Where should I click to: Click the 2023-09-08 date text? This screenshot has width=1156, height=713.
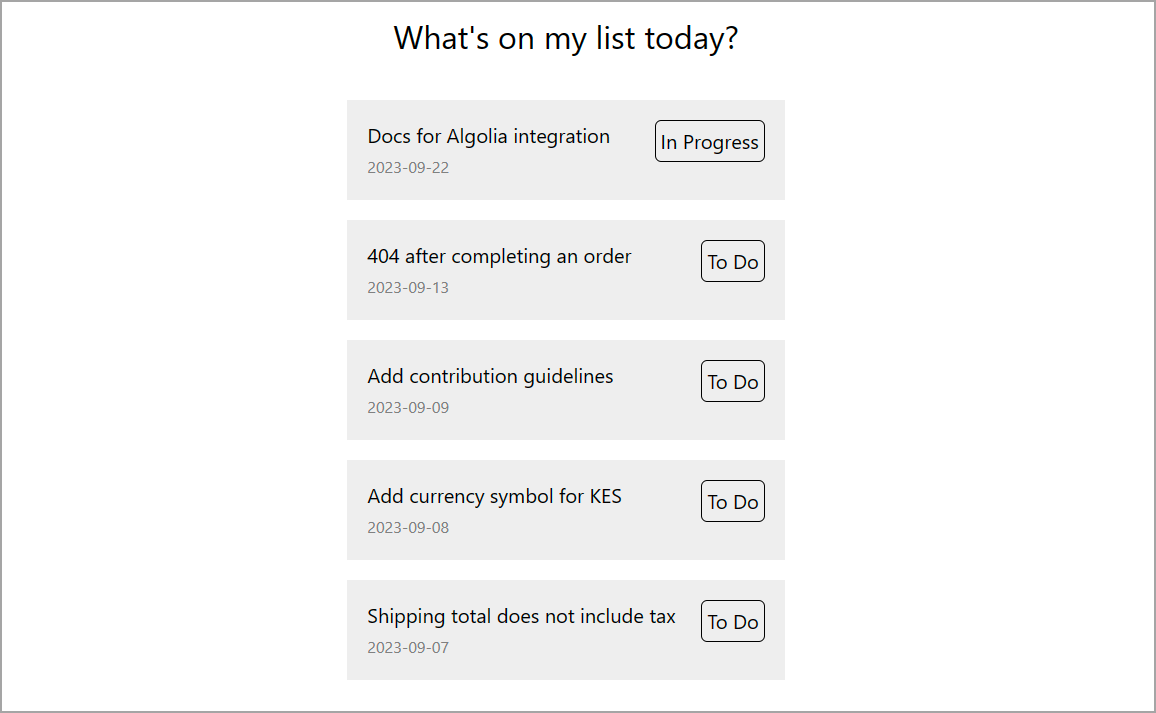click(x=408, y=527)
